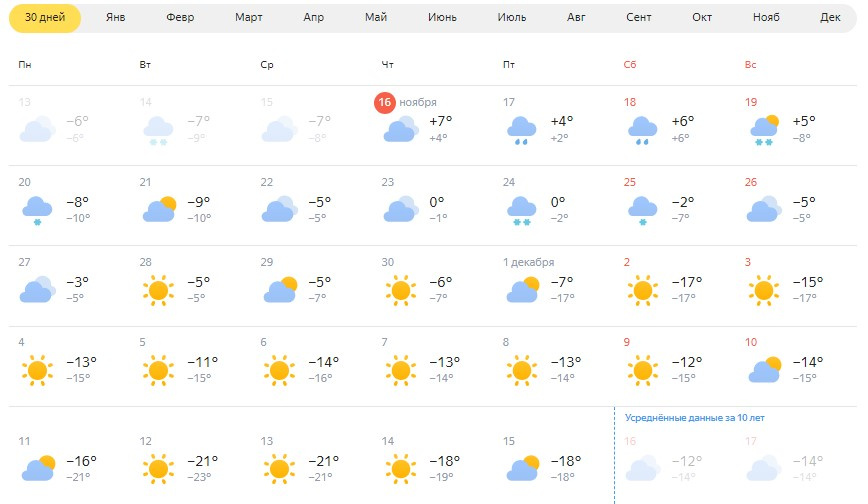This screenshot has height=504, width=868.
Task: Click partly cloudy icon for December 10
Action: tap(764, 370)
